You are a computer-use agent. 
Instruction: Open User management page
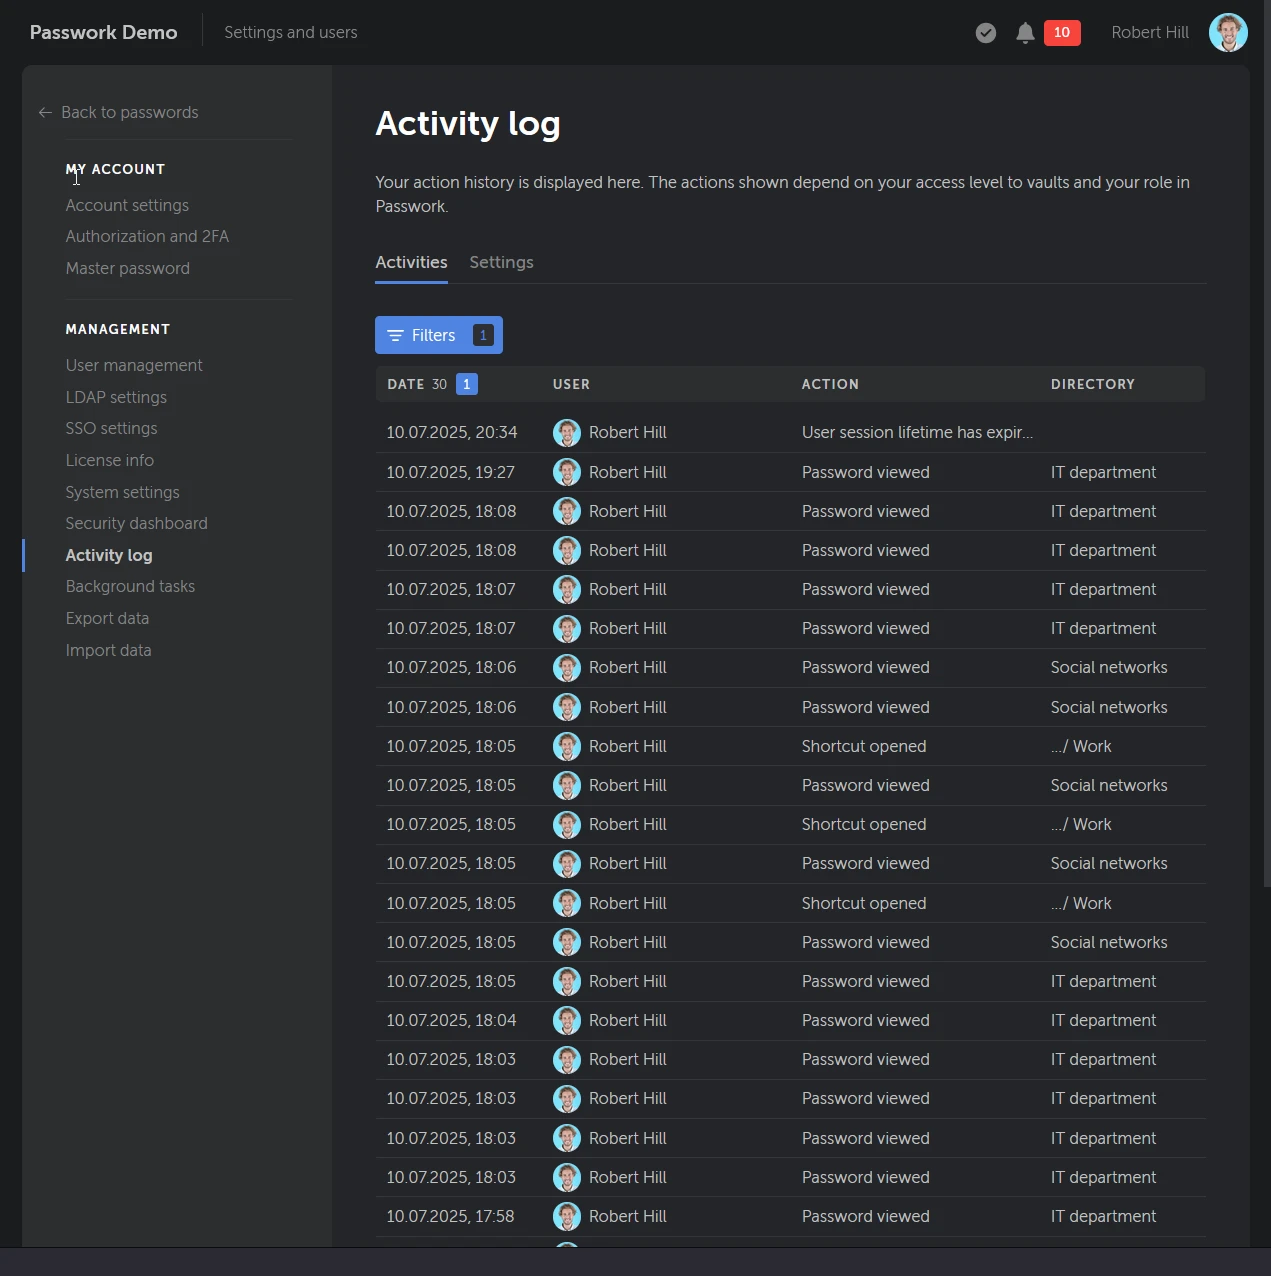134,365
